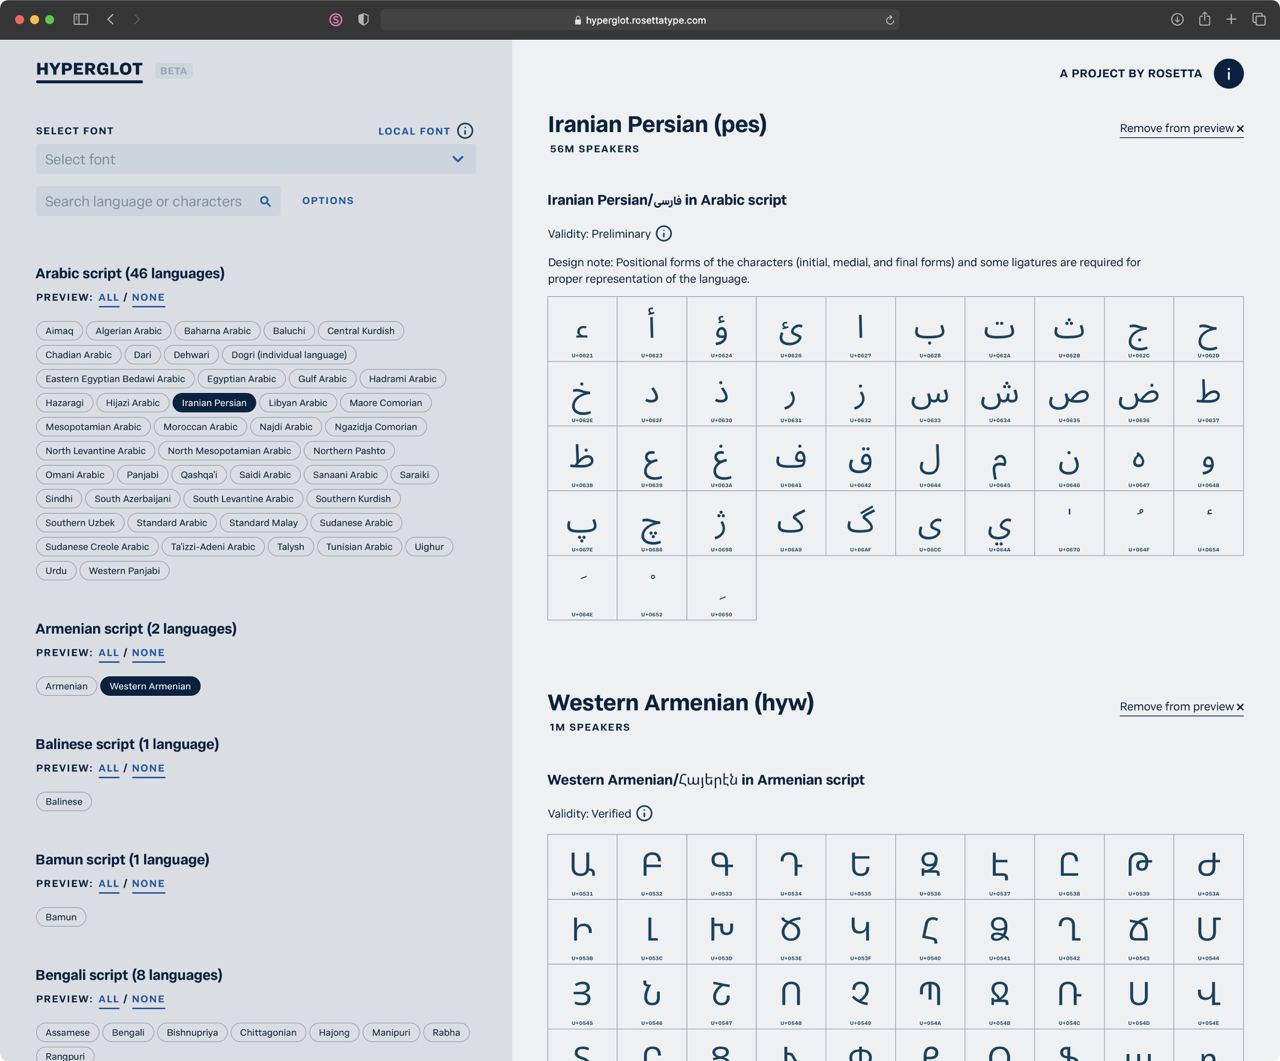1280x1061 pixels.
Task: Open the Safari share icon
Action: (x=1204, y=19)
